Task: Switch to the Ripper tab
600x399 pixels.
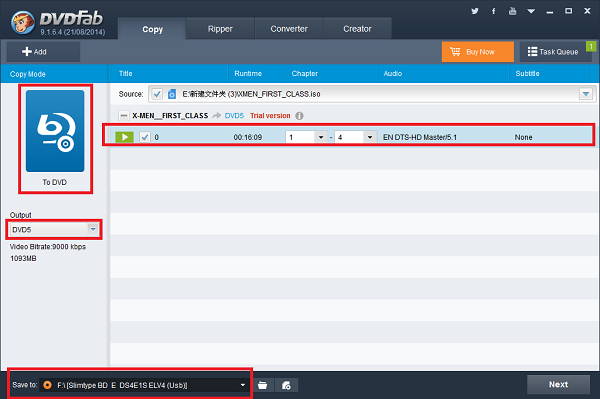Action: 220,29
